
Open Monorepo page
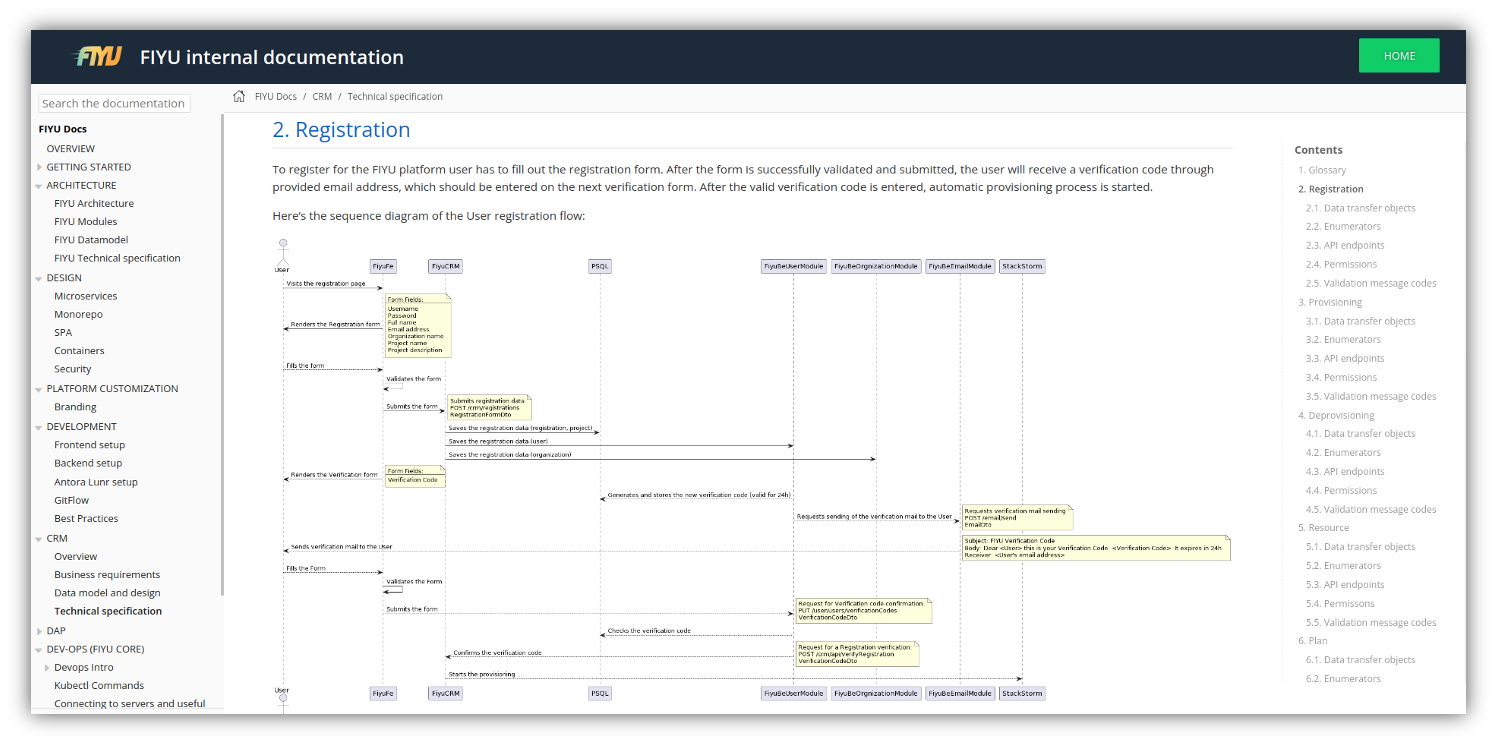78,314
